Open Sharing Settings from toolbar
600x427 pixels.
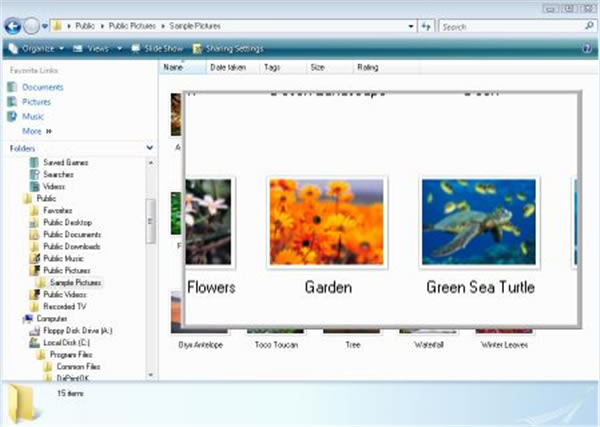pos(229,48)
